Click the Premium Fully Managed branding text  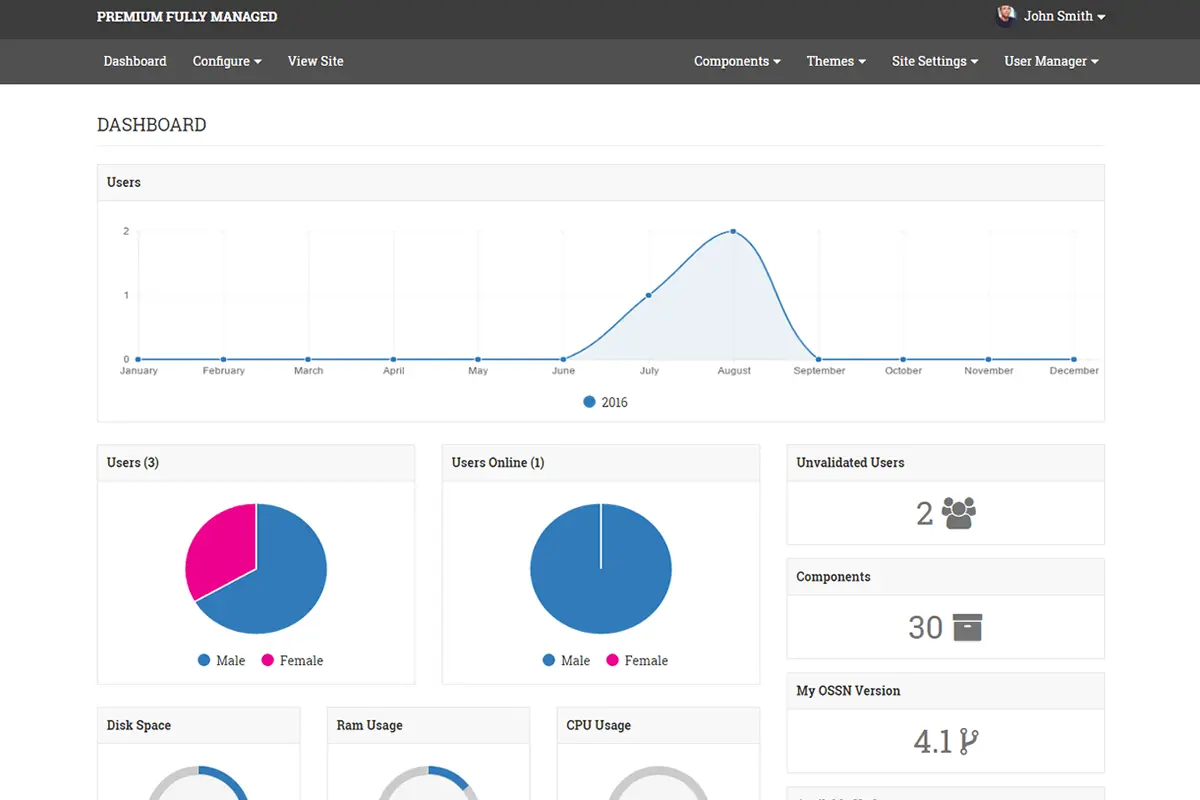click(x=186, y=16)
